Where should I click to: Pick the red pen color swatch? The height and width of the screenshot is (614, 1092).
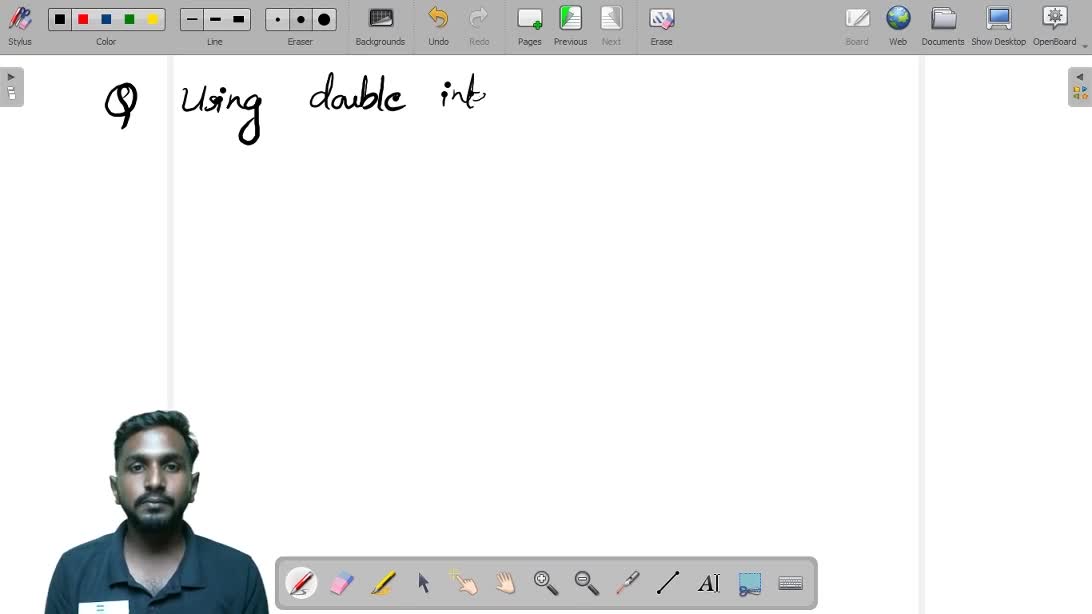pos(83,19)
